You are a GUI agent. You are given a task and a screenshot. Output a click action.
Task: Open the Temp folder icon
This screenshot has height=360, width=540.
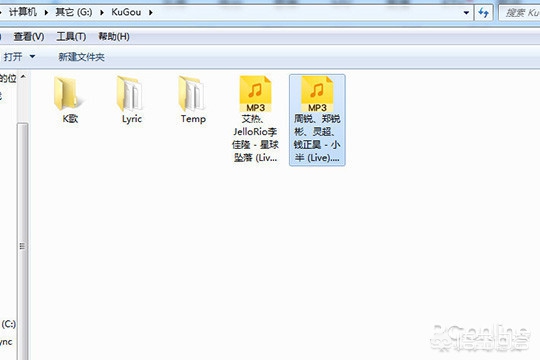[191, 93]
